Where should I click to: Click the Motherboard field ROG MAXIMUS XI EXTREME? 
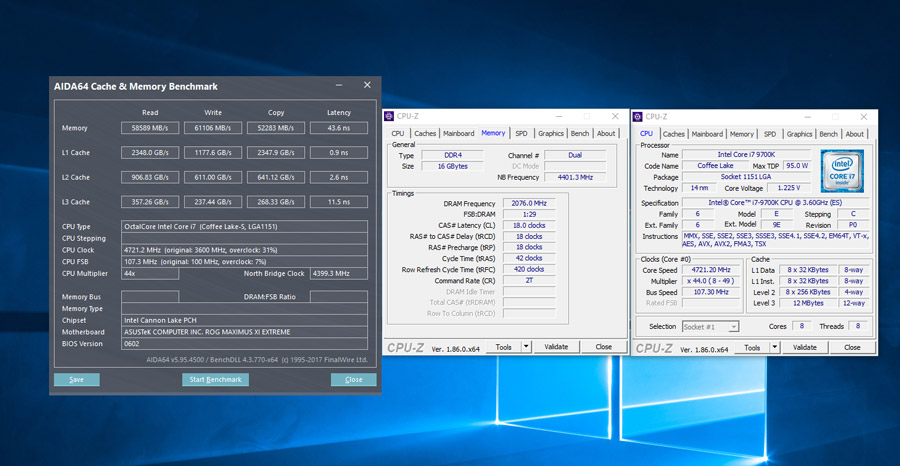click(x=245, y=332)
